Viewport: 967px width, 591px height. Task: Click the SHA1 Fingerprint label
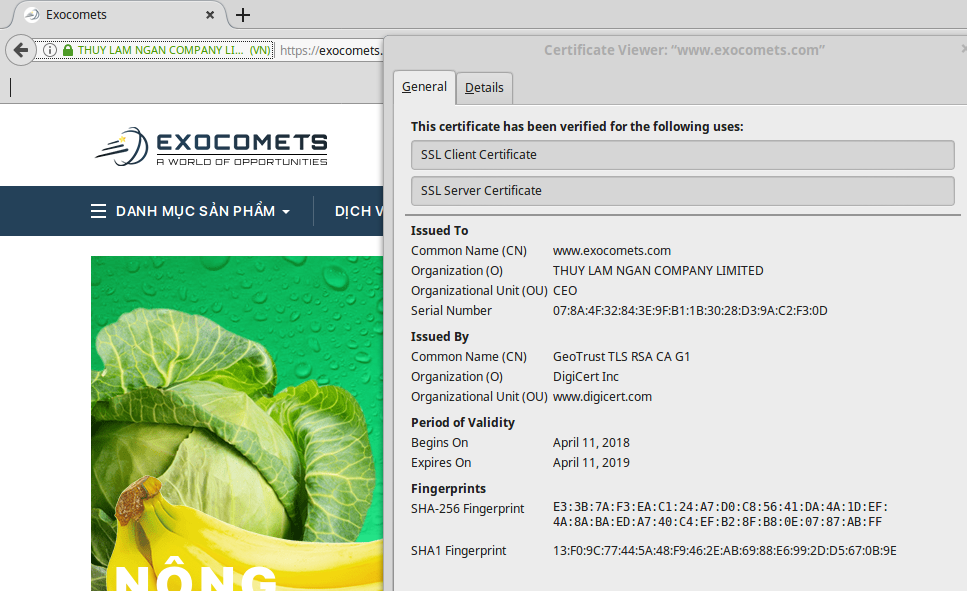pos(458,550)
